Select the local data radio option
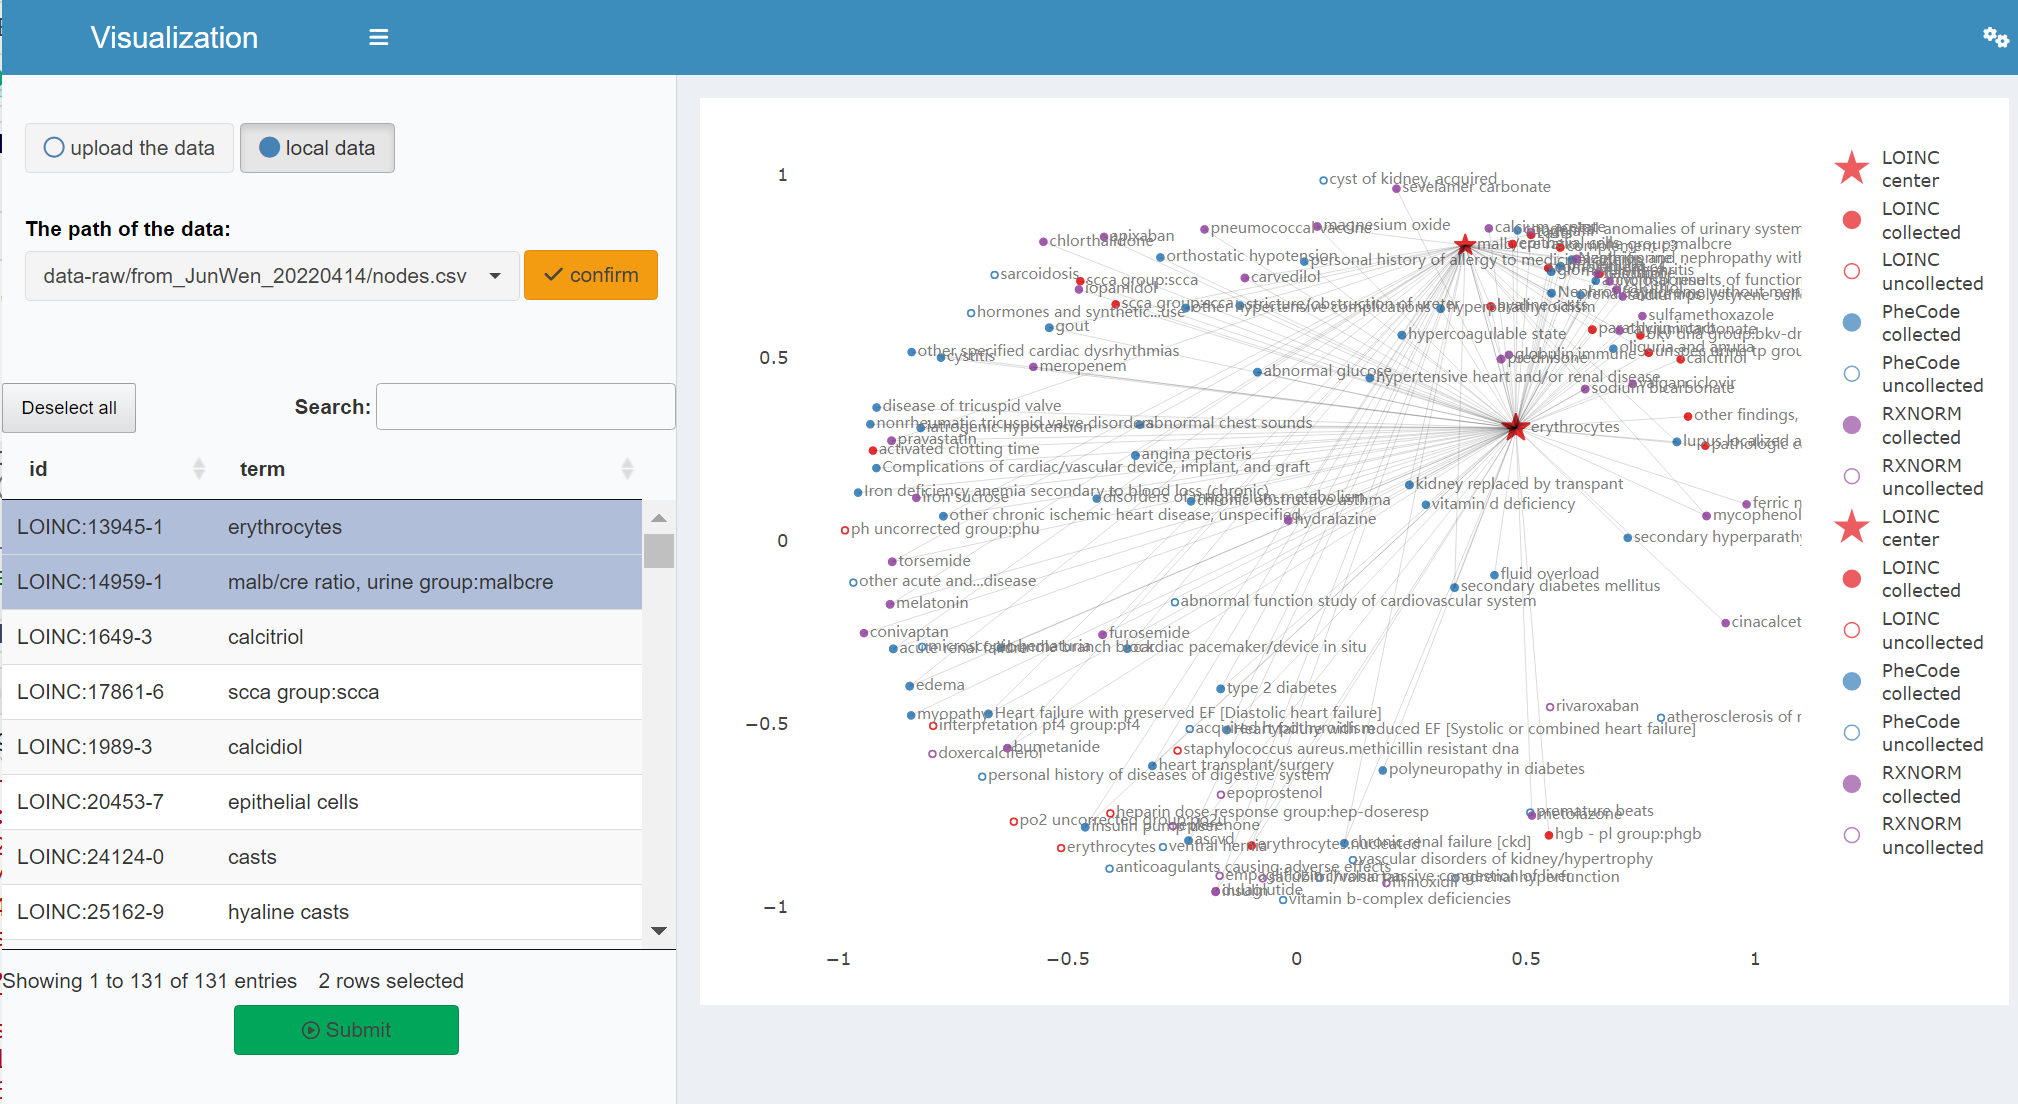This screenshot has height=1104, width=2018. click(x=317, y=148)
